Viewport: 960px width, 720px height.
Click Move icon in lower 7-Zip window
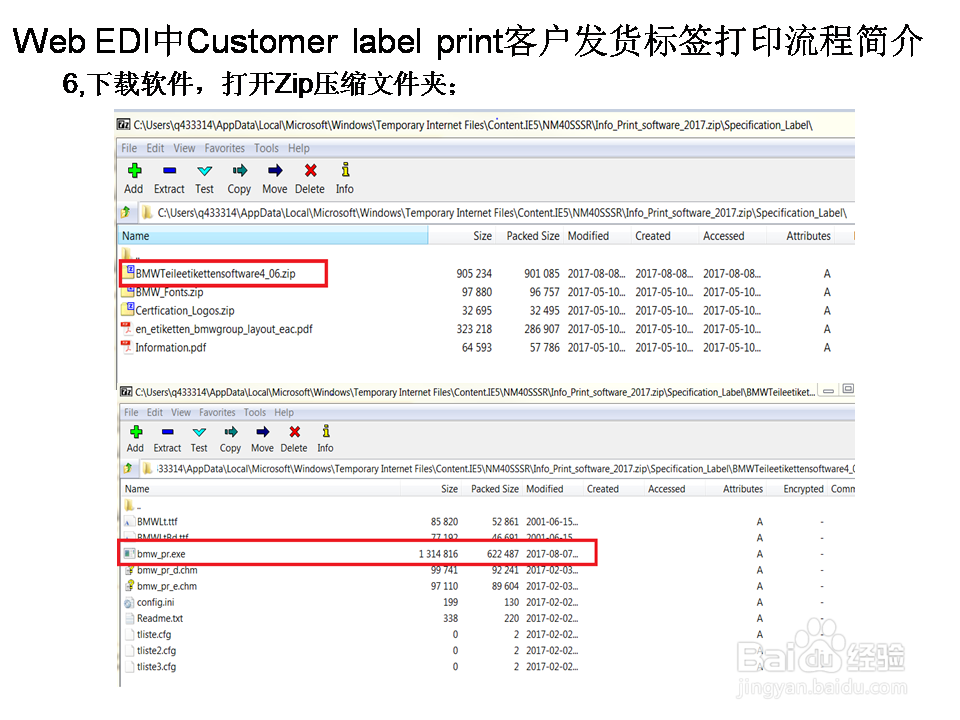[263, 432]
